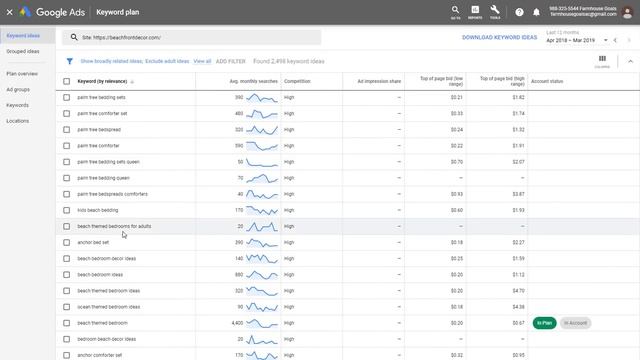Click the In Account badge for beach themed bedroom
Image resolution: width=640 pixels, height=360 pixels.
[576, 323]
